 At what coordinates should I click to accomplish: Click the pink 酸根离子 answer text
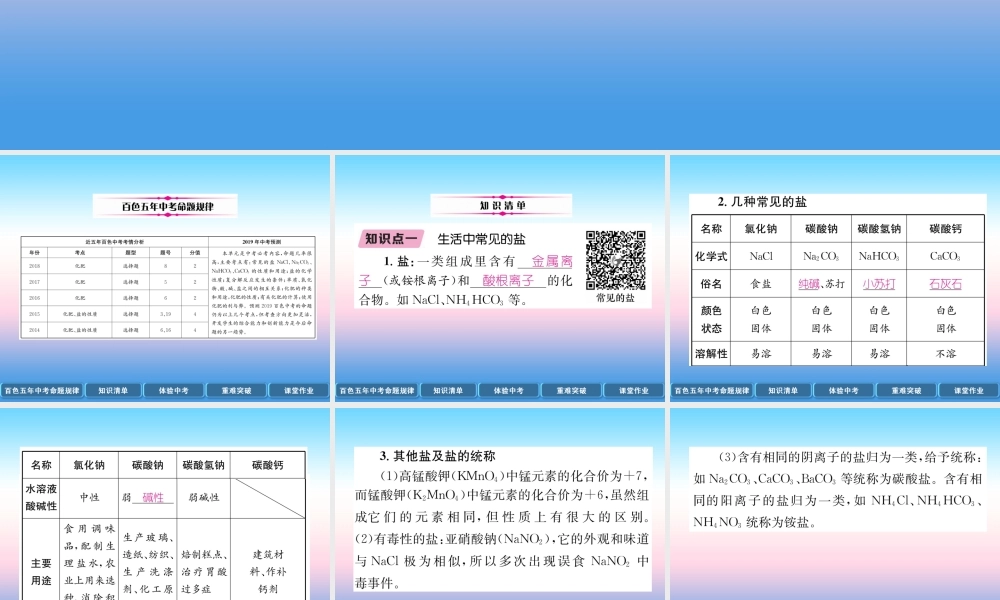click(508, 281)
